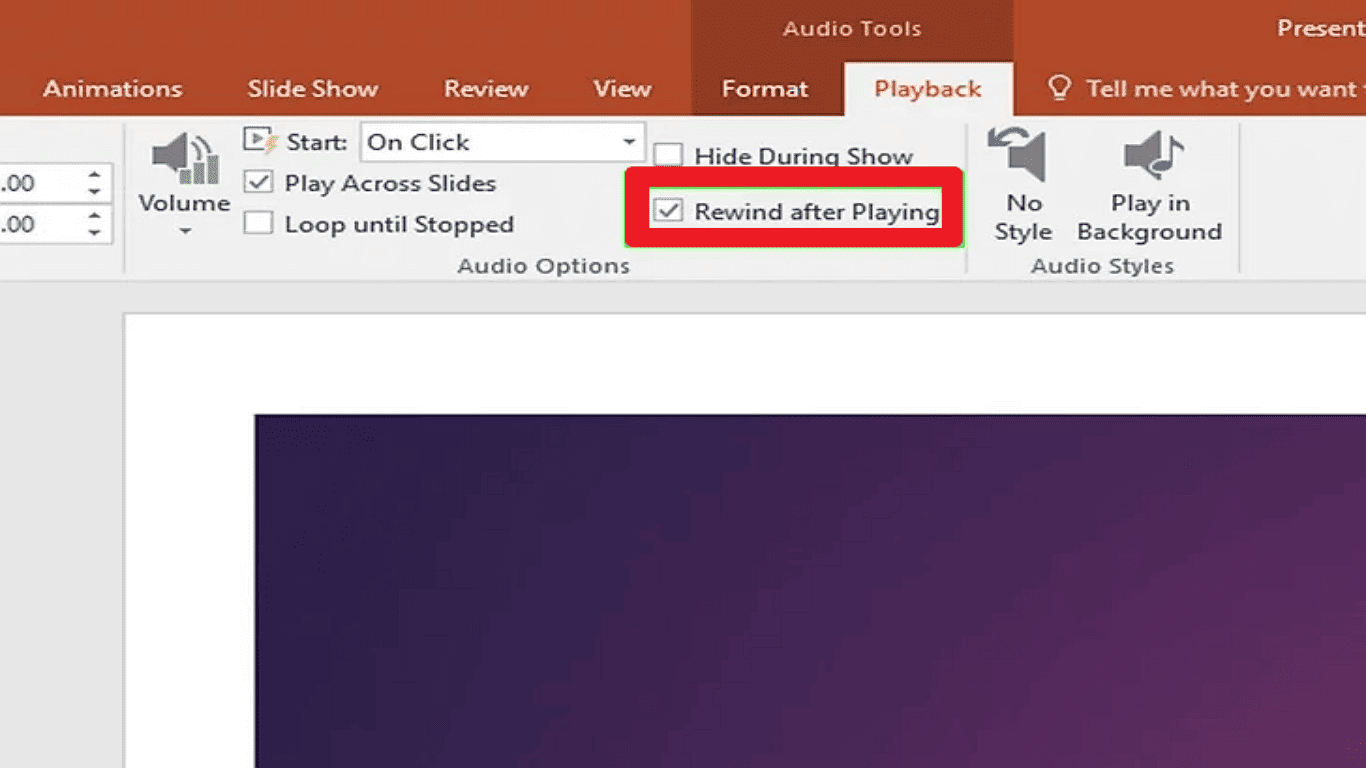Select the View tab
This screenshot has width=1366, height=768.
click(622, 89)
